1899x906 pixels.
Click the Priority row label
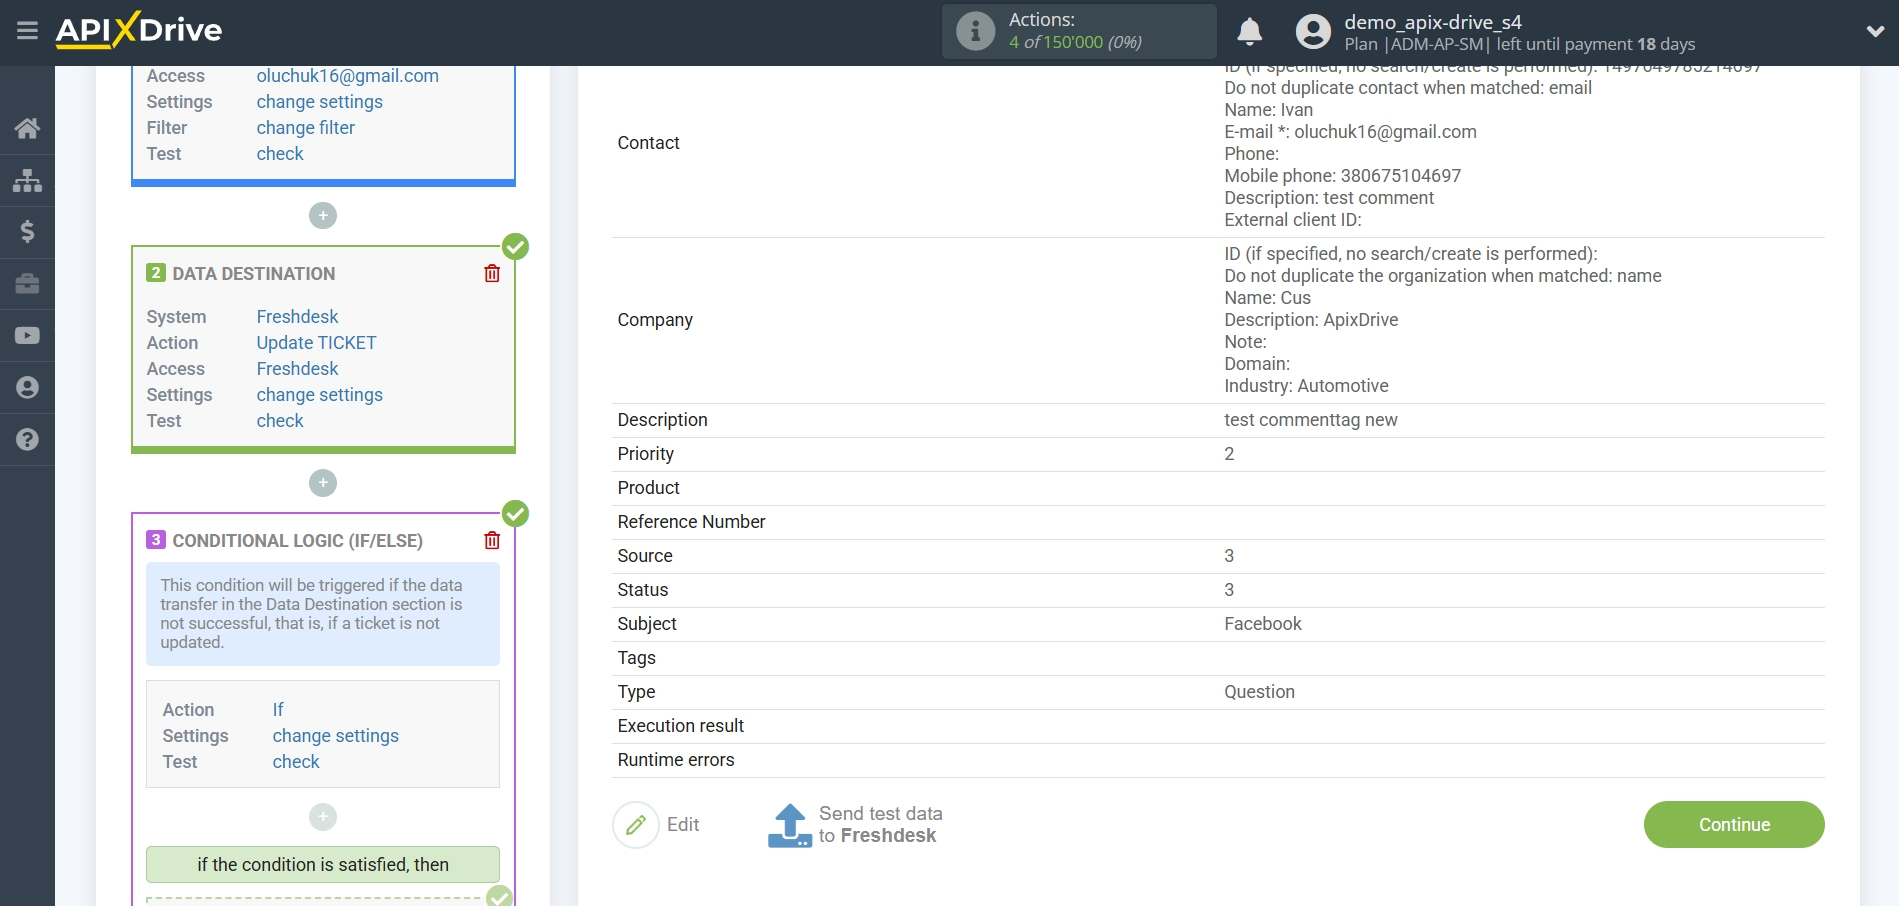[645, 454]
